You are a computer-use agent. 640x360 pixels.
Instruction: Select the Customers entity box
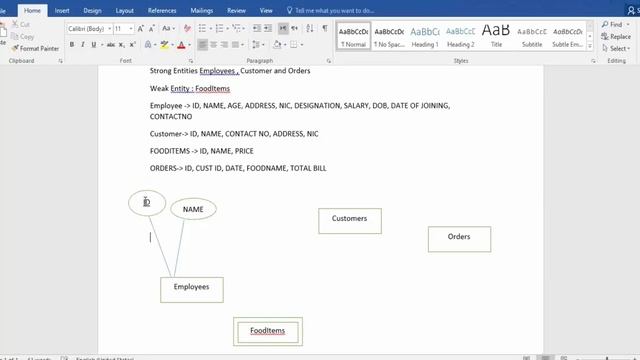(x=350, y=221)
